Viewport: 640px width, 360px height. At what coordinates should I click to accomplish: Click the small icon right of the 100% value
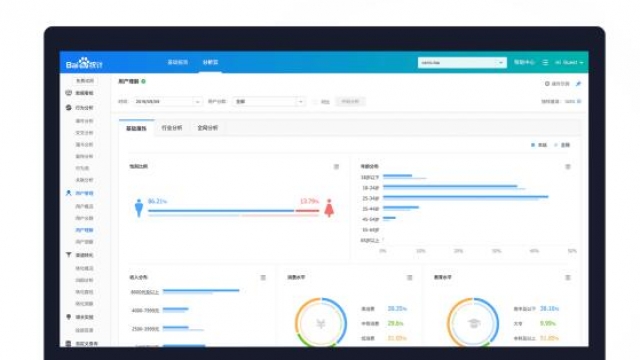coord(579,101)
